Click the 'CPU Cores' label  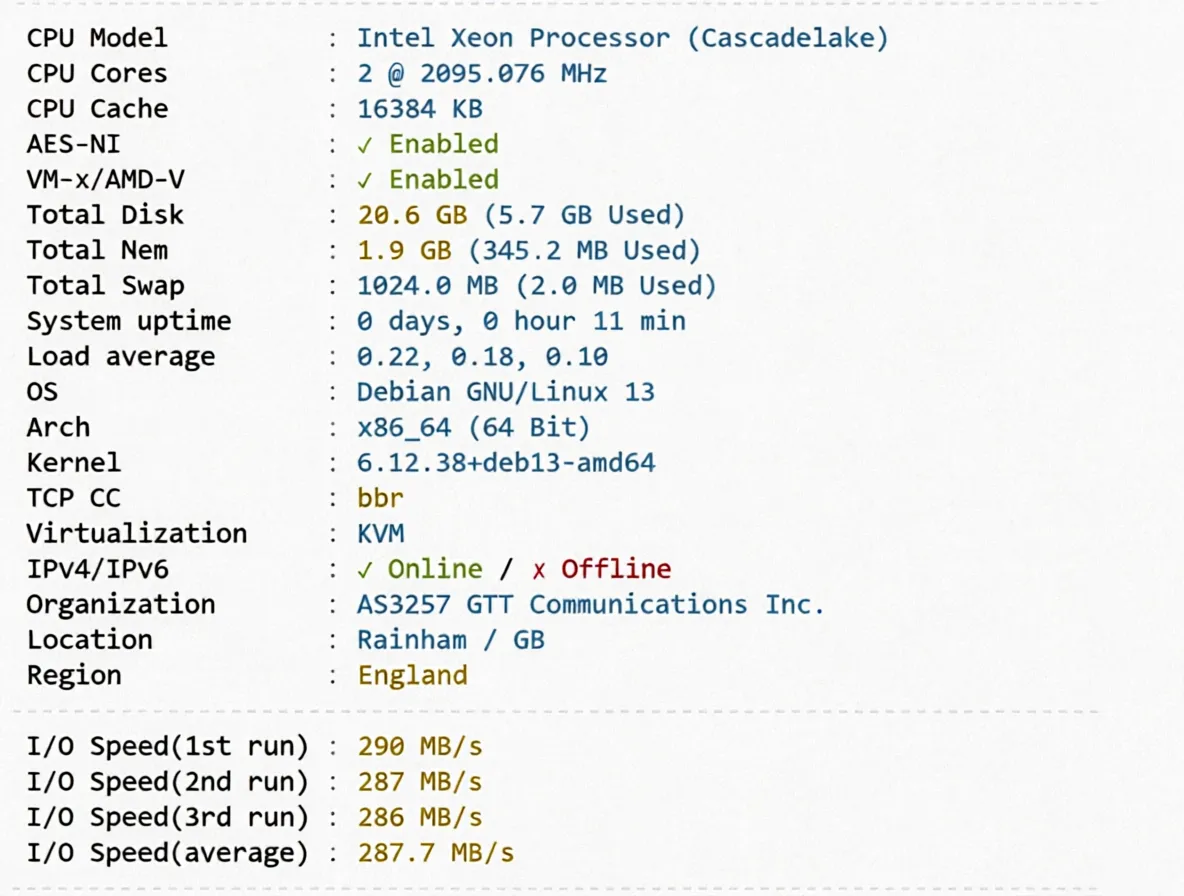tap(97, 73)
